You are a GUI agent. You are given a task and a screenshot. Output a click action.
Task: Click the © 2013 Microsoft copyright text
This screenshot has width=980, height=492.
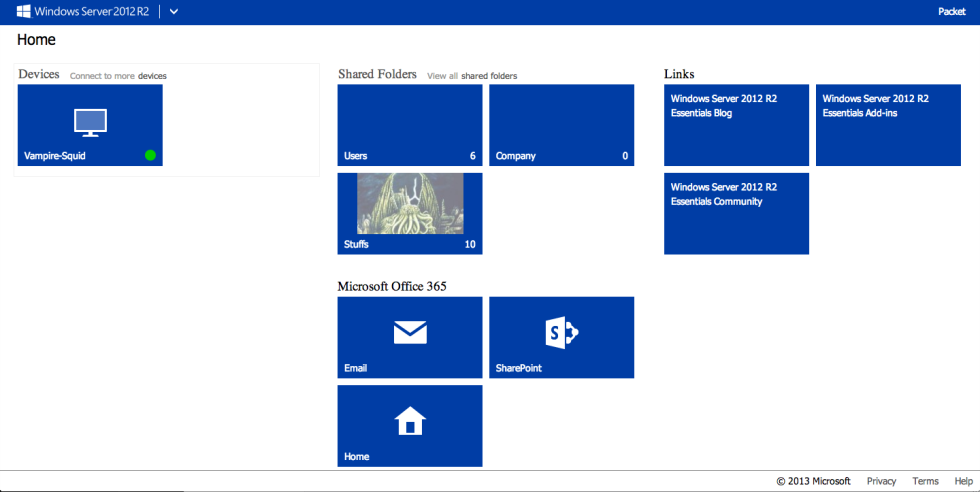point(813,481)
